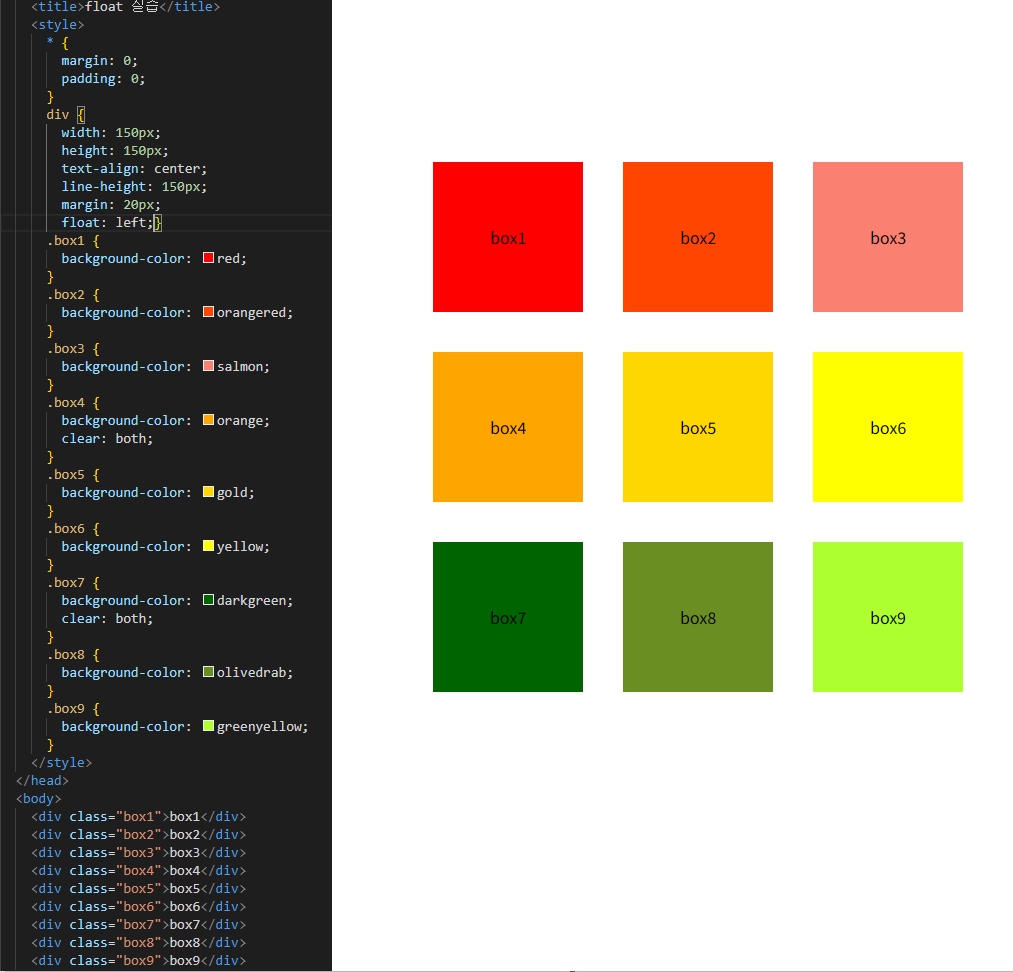This screenshot has height=972, width=1013.
Task: Click the orange color square in .box4 rule
Action: [x=208, y=420]
